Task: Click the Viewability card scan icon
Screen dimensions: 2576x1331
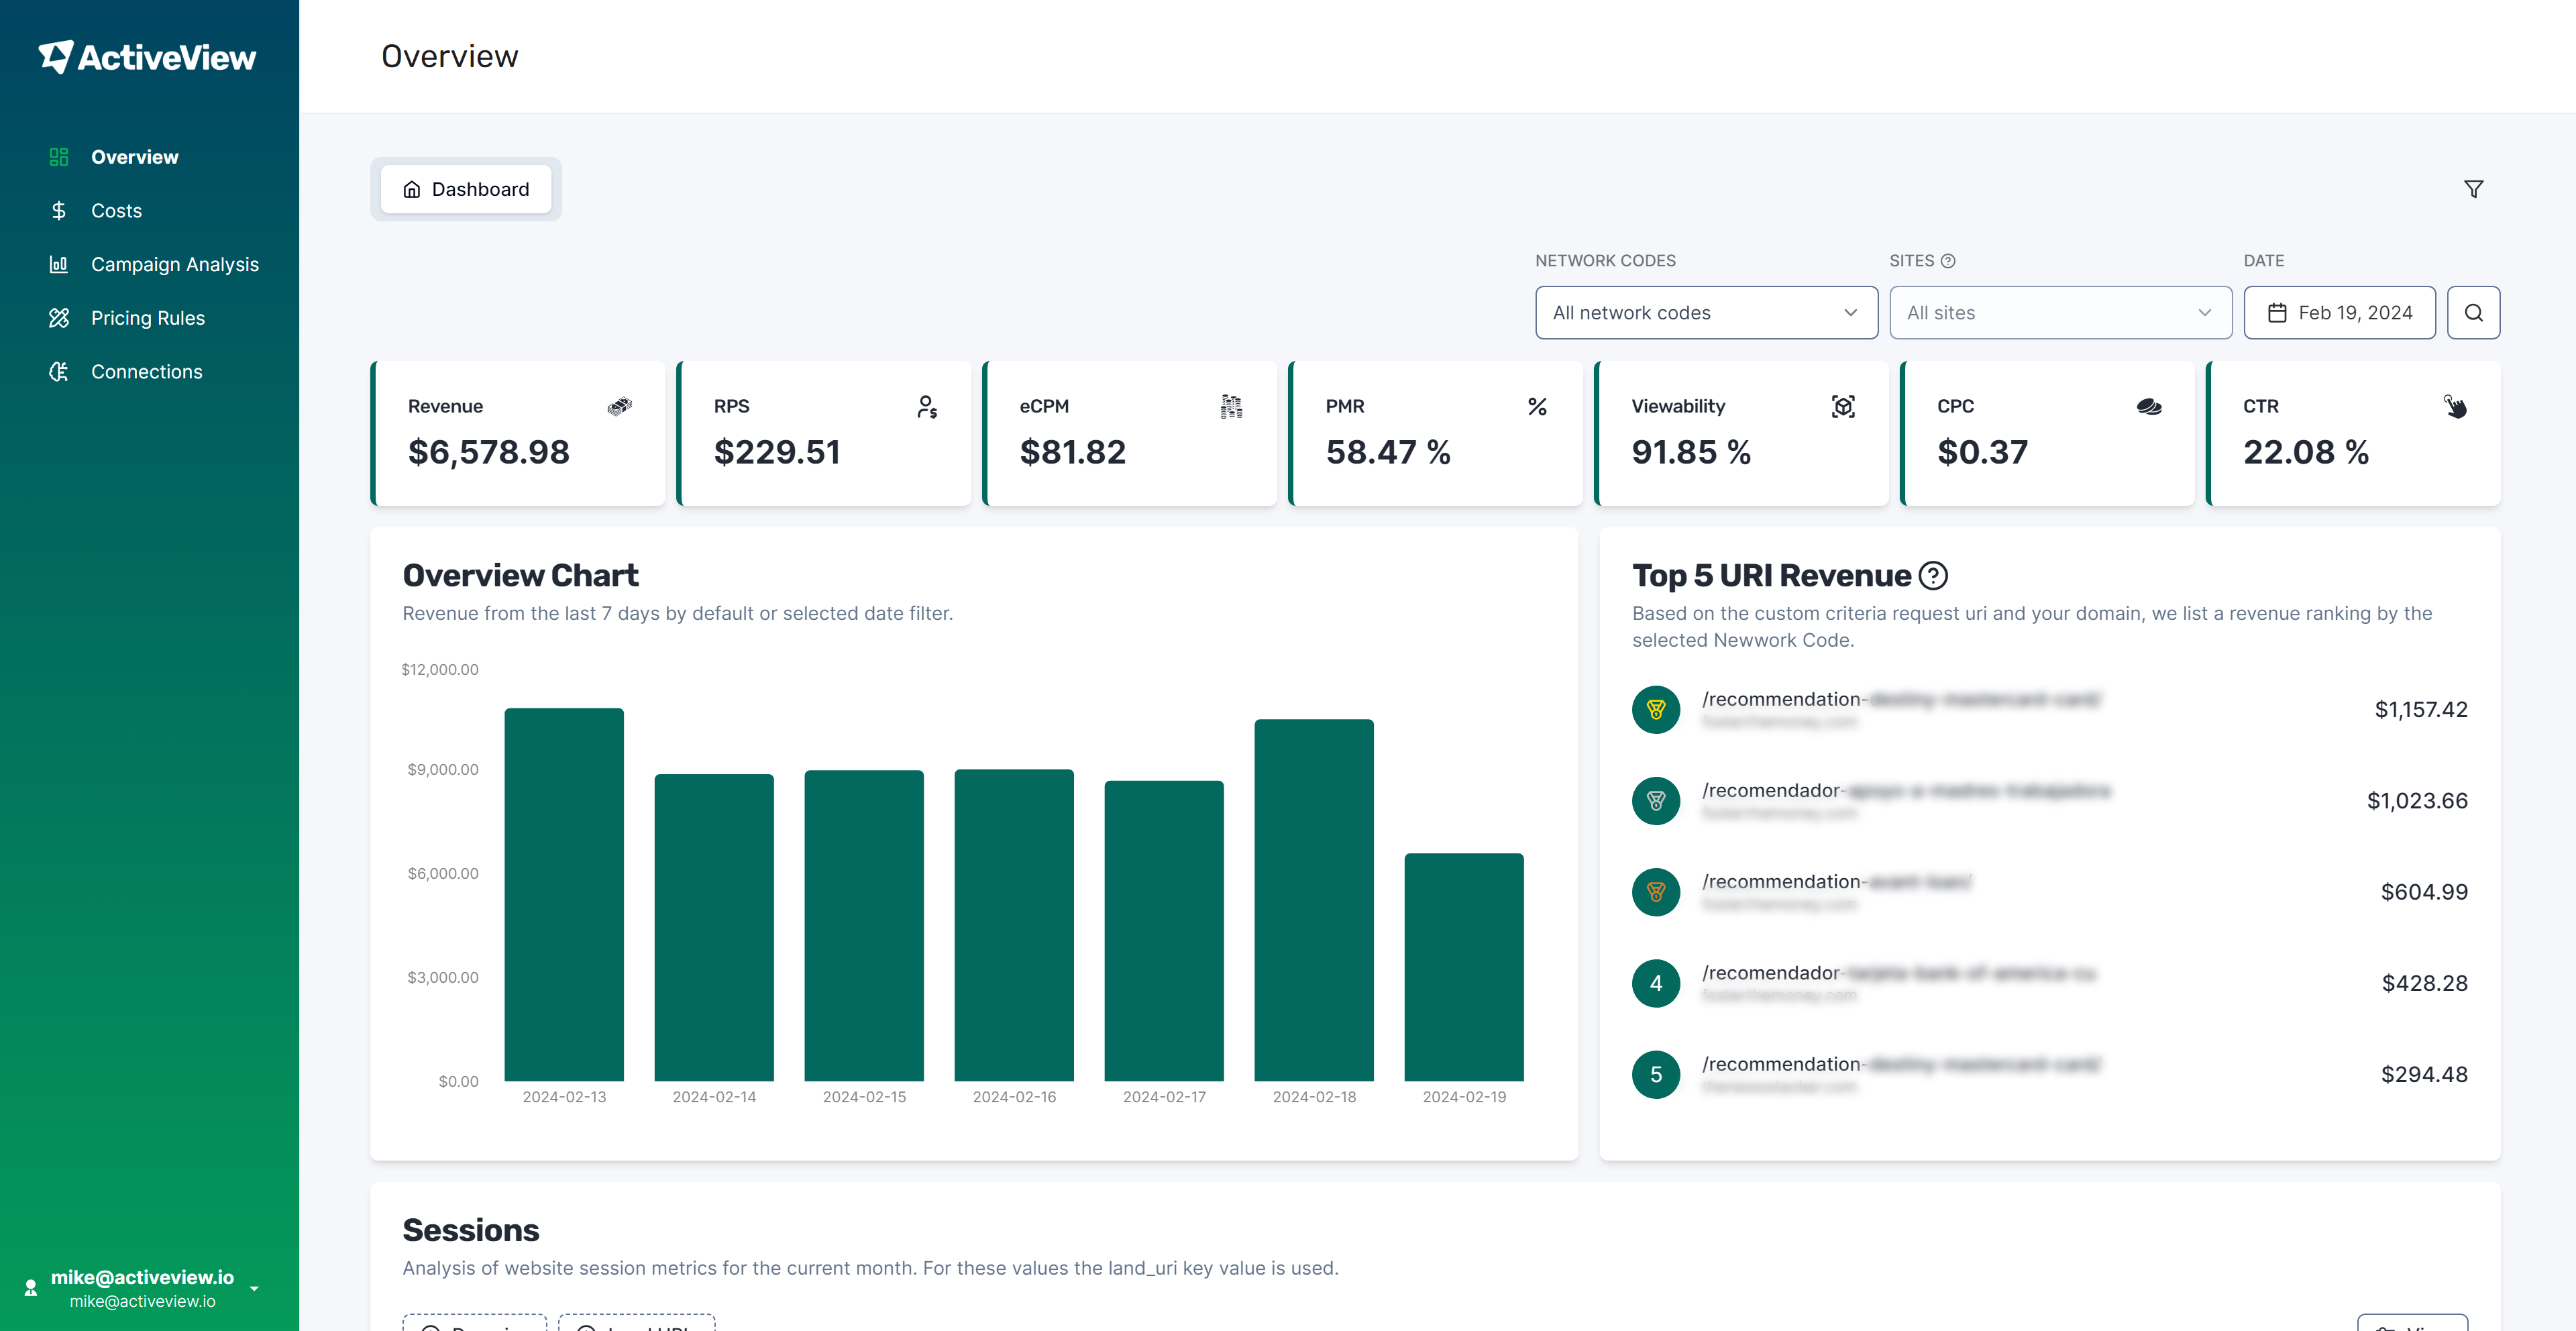Action: pos(1842,406)
